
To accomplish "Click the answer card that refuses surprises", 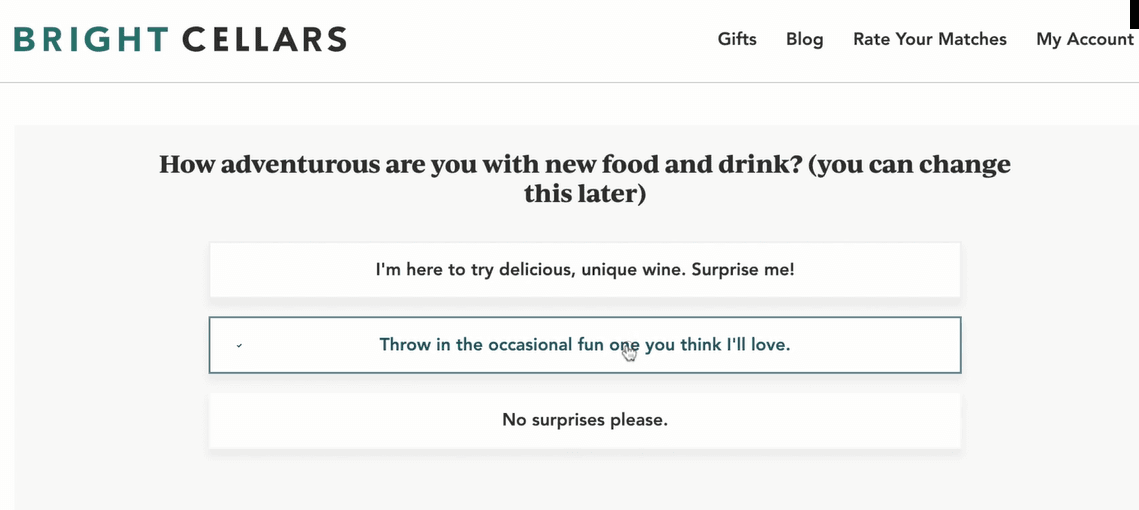I will [585, 420].
